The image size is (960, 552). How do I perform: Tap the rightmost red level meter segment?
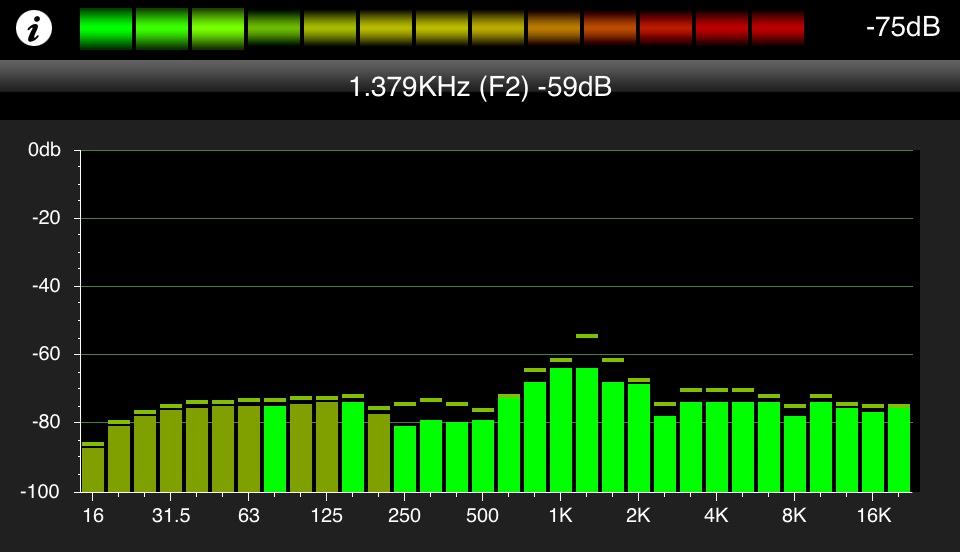pos(778,28)
